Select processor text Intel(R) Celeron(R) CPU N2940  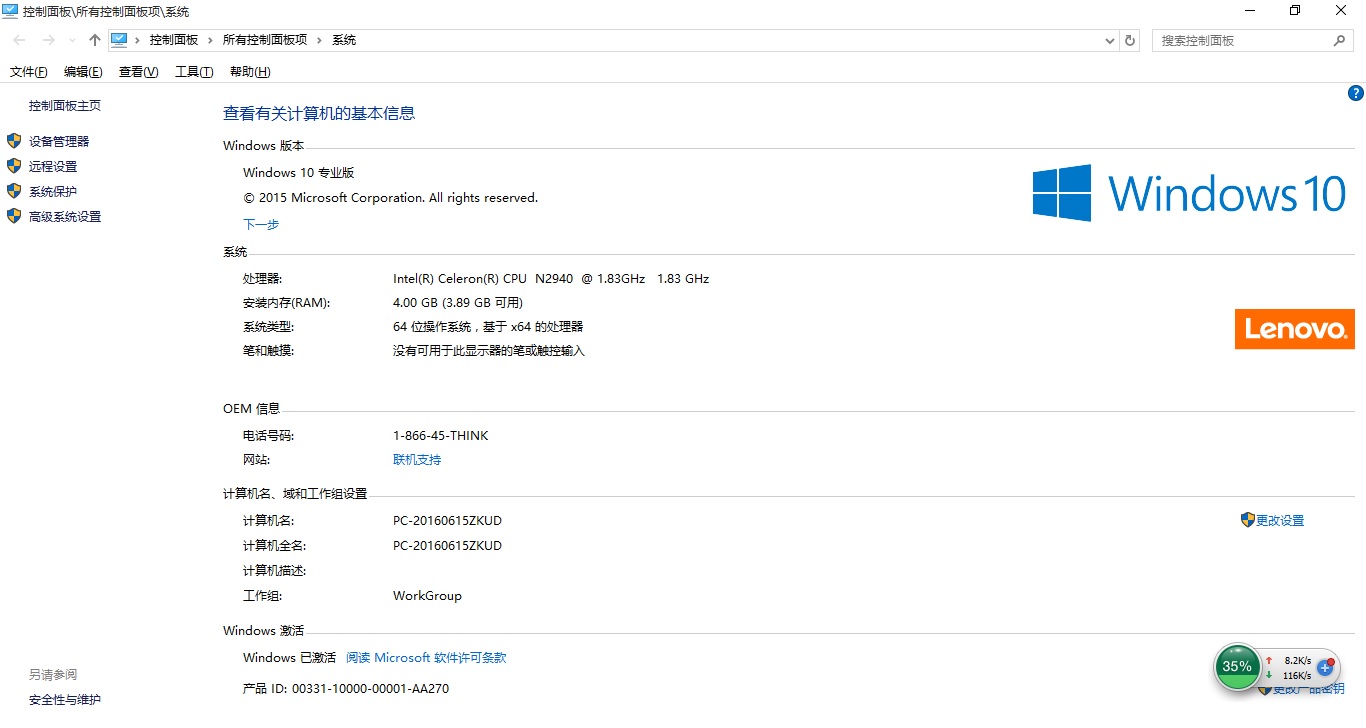coord(483,279)
